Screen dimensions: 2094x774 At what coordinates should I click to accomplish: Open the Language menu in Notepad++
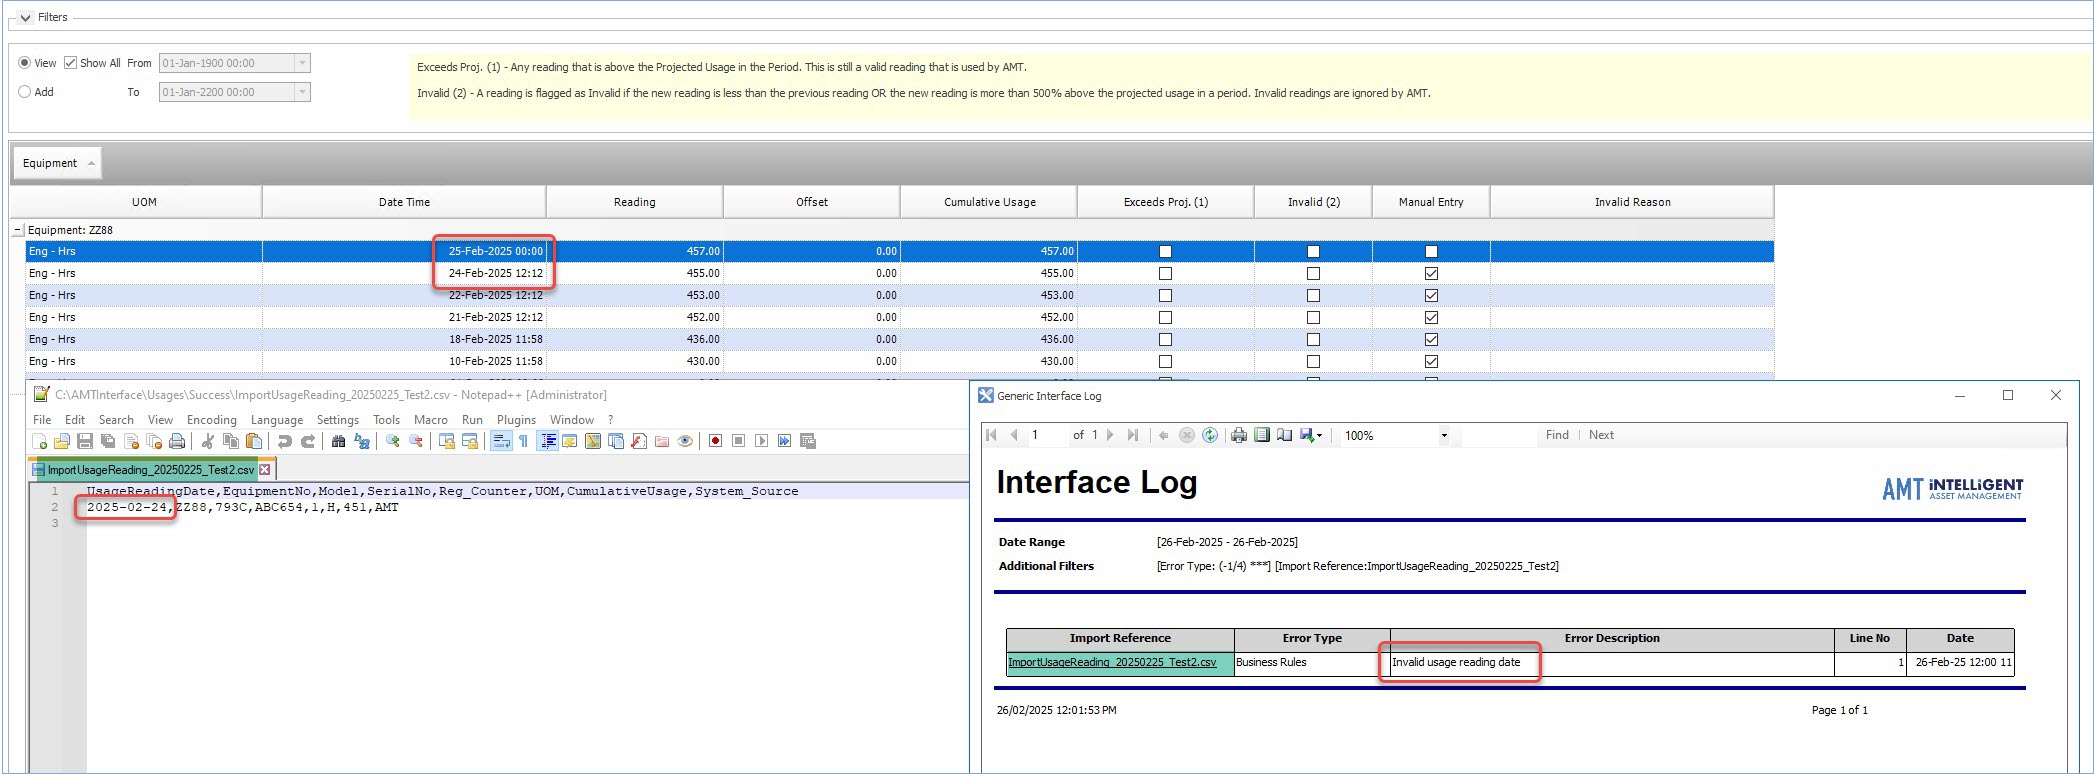(277, 420)
